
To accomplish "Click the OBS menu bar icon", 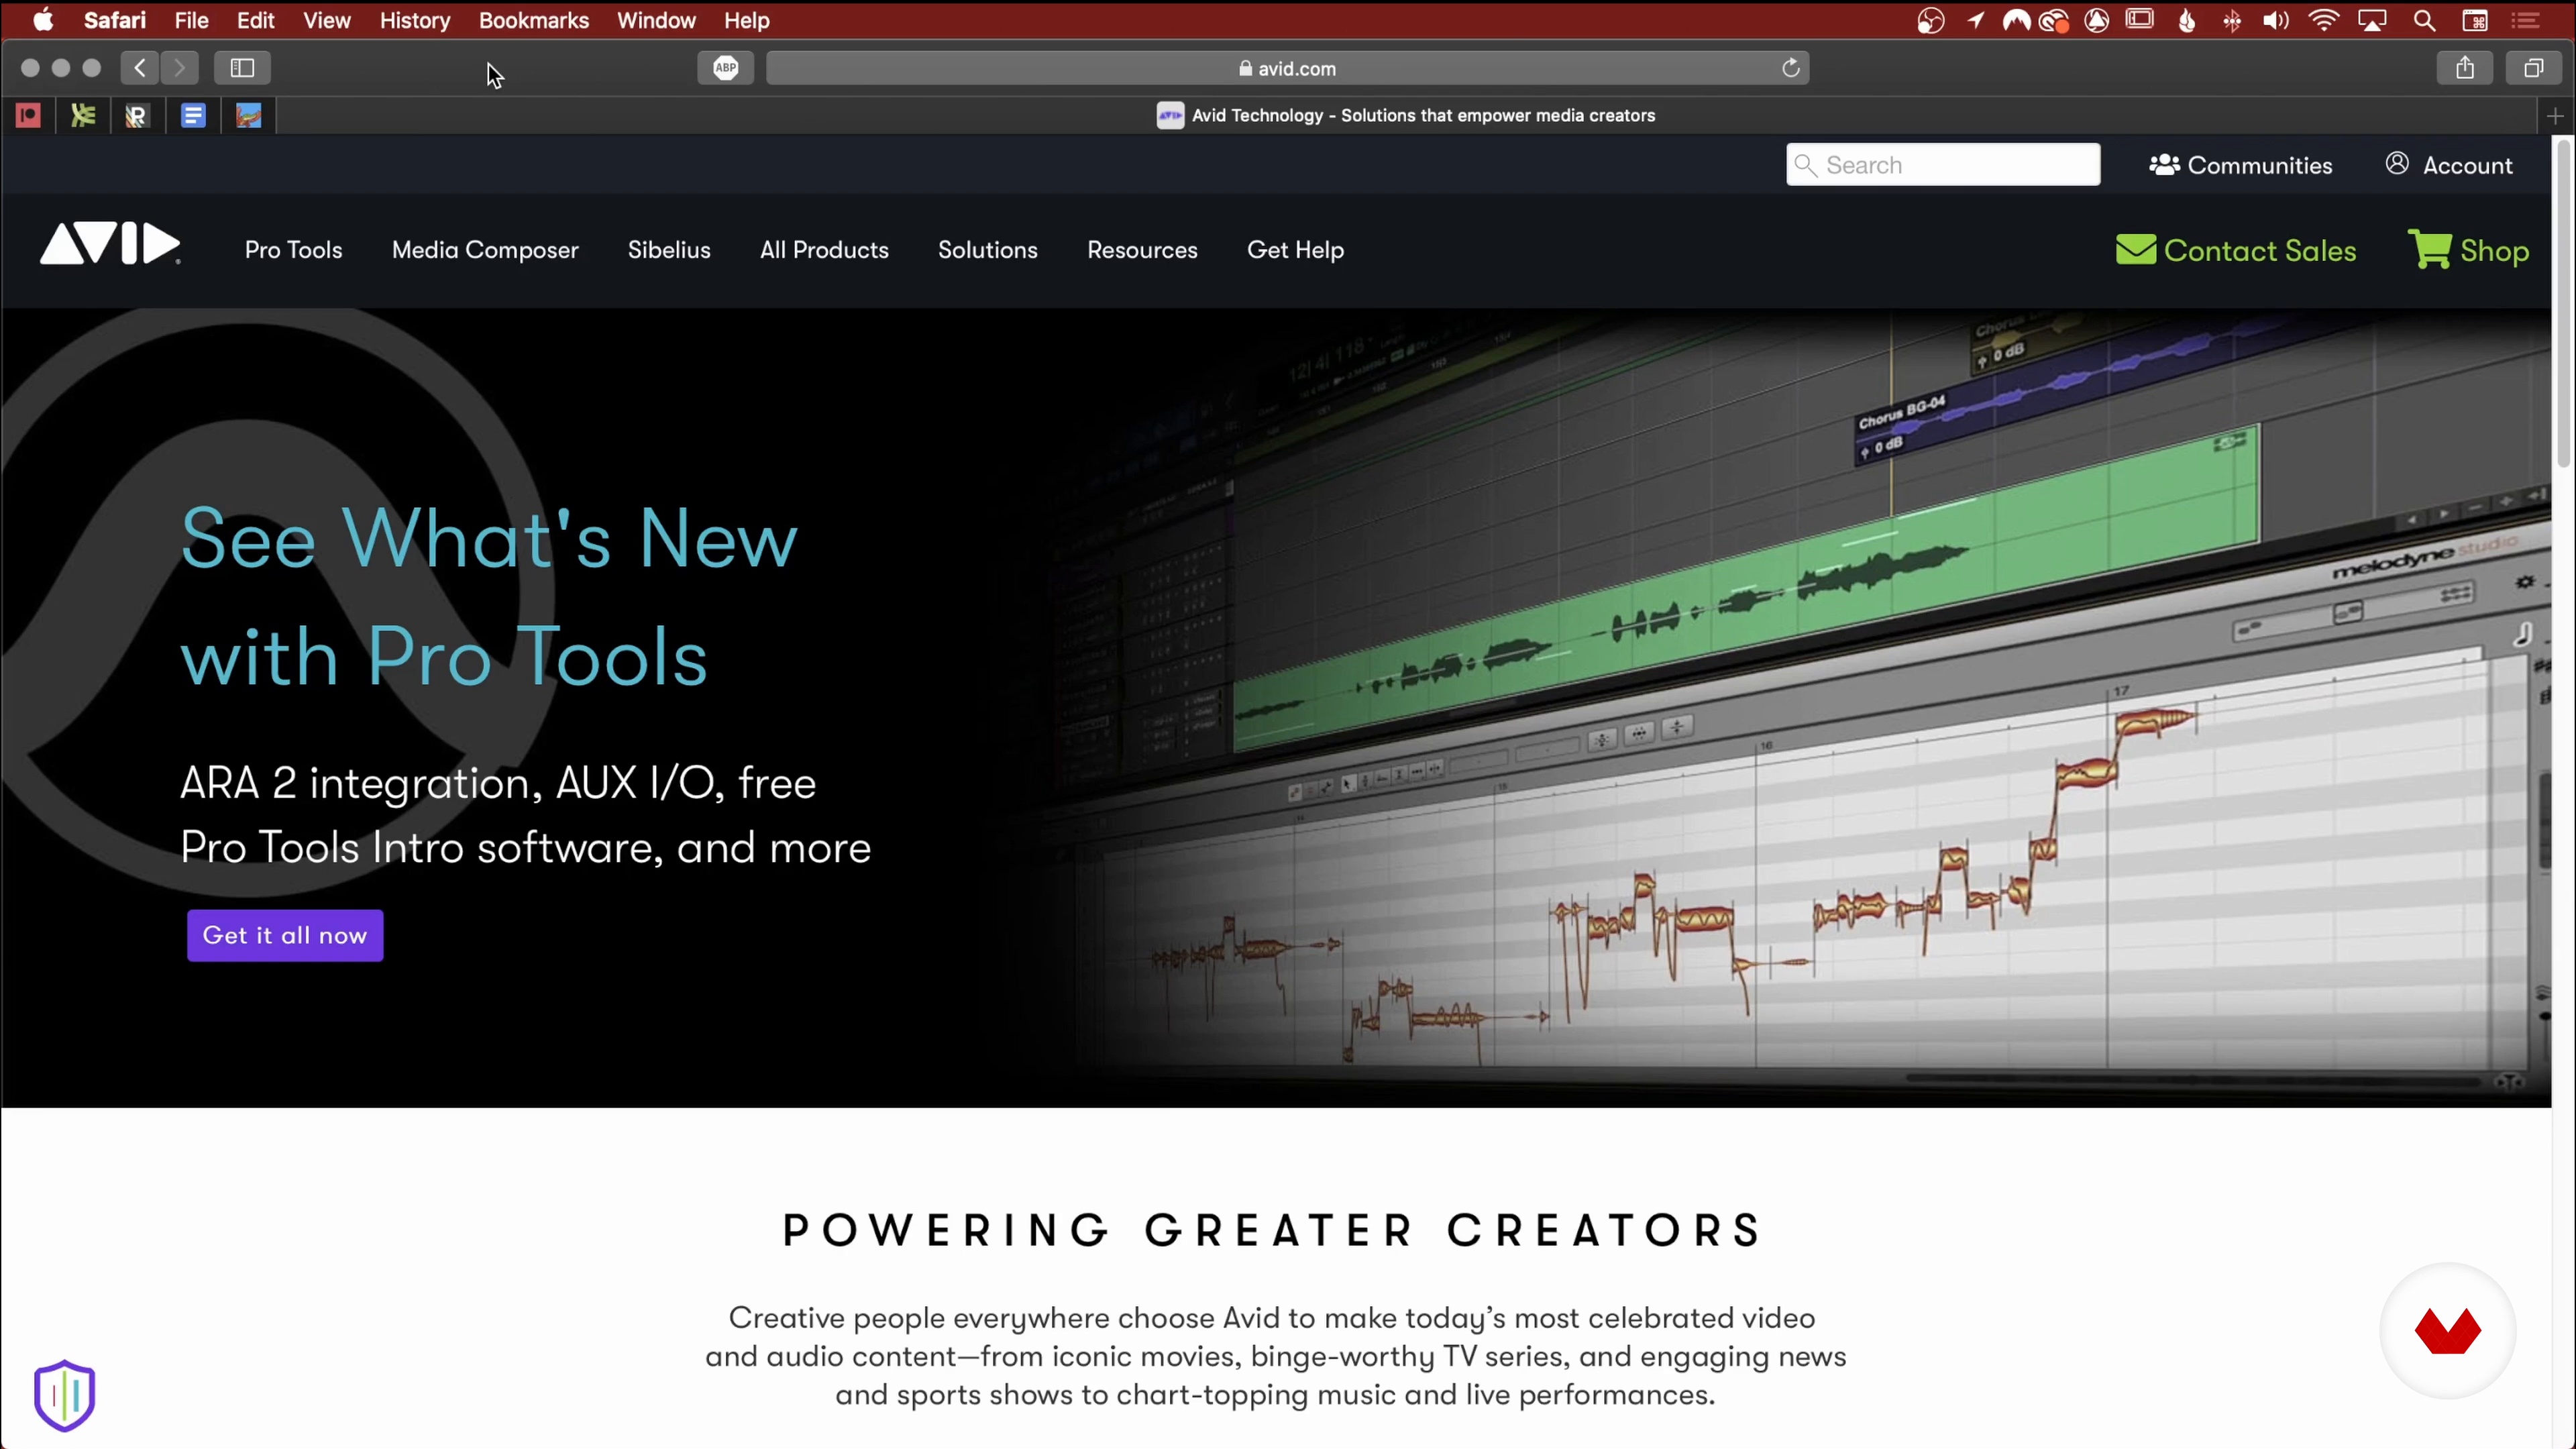I will [x=1931, y=20].
